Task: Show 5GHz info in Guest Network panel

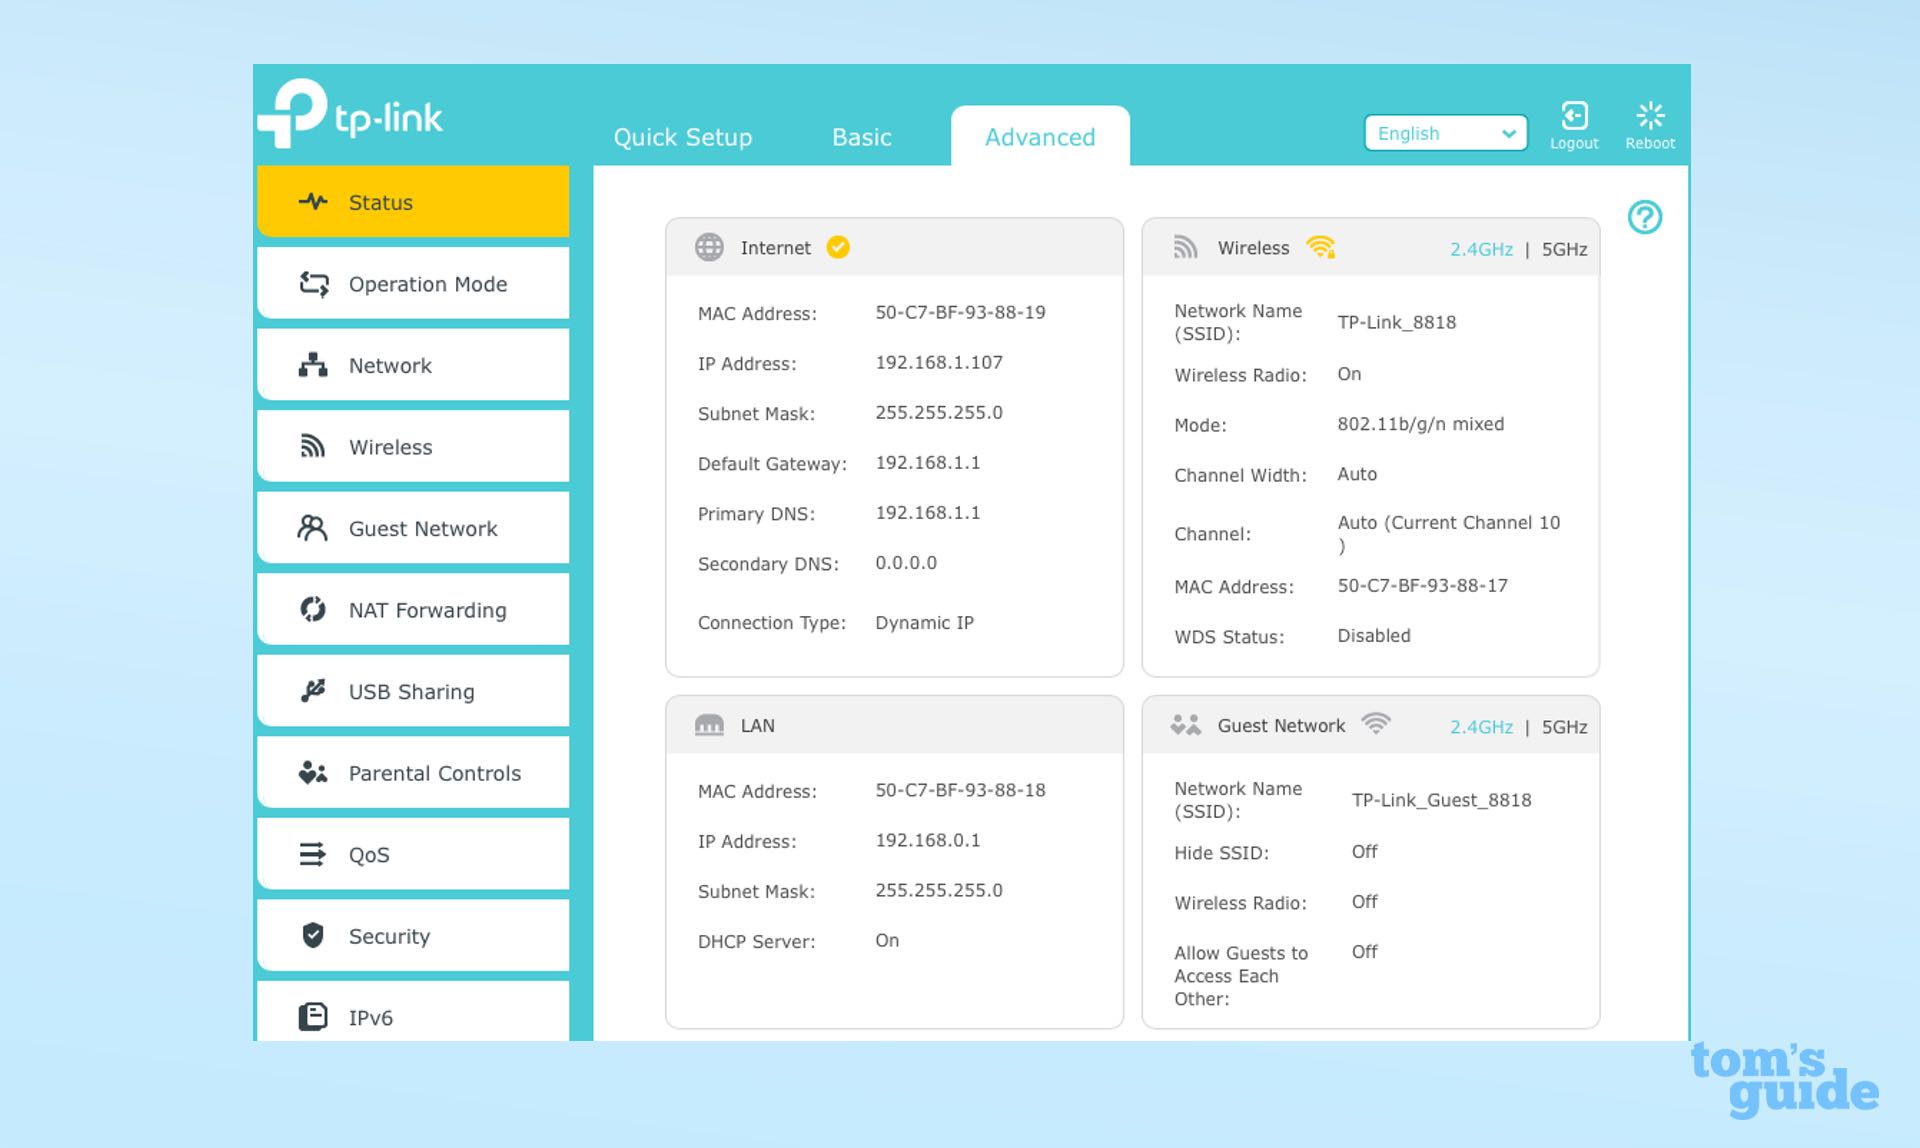Action: pos(1564,727)
